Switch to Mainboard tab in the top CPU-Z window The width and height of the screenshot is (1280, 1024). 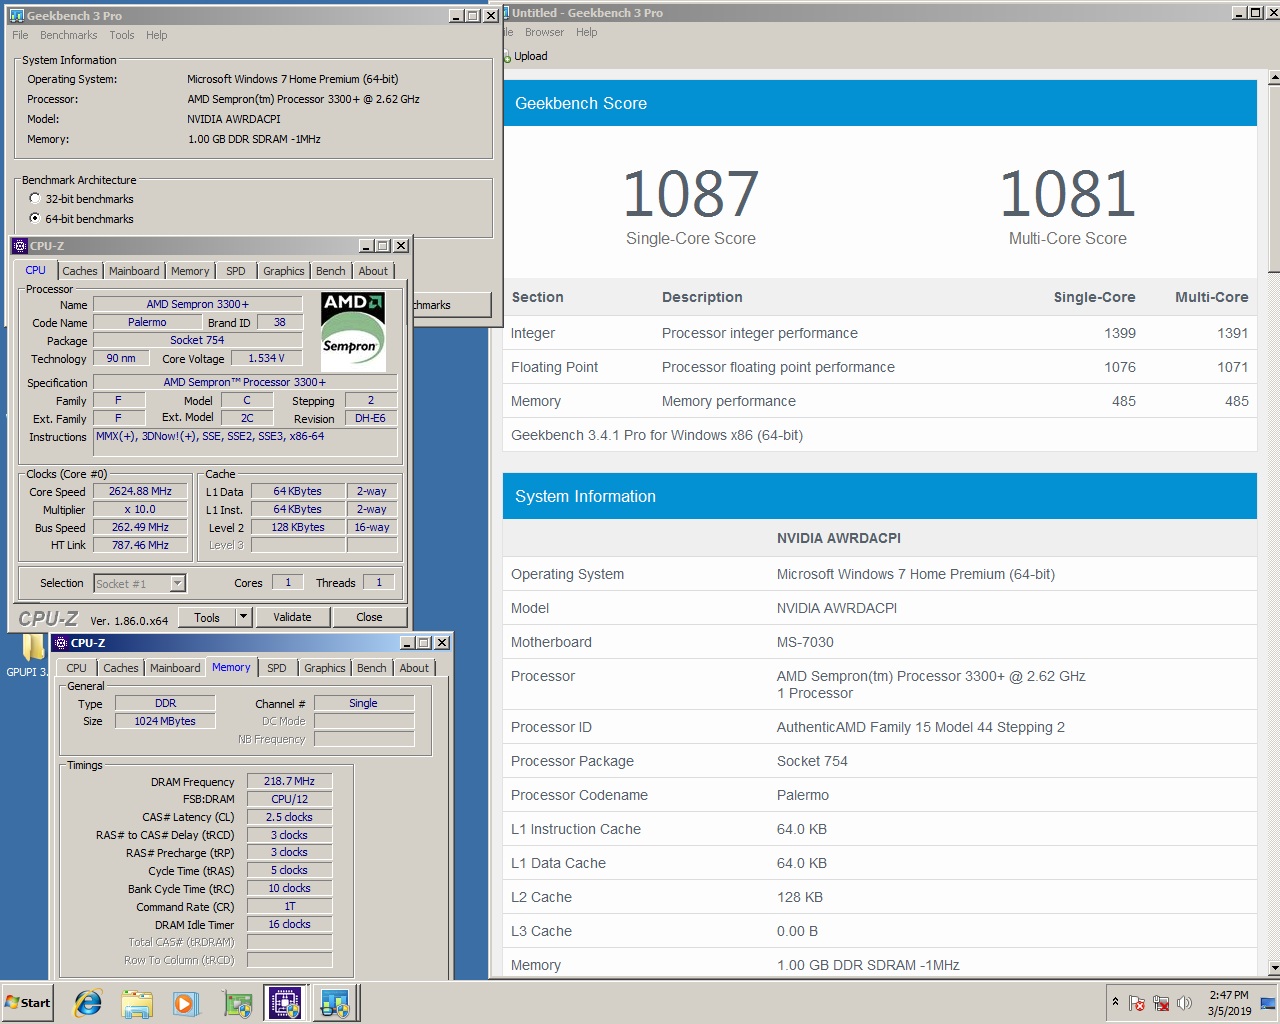point(134,271)
